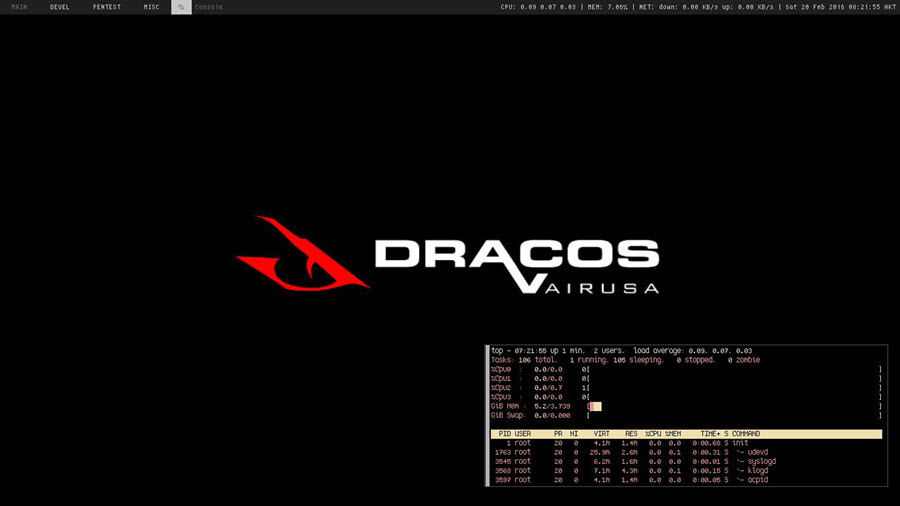Click the COMMAND column header
The width and height of the screenshot is (900, 506).
click(x=746, y=434)
